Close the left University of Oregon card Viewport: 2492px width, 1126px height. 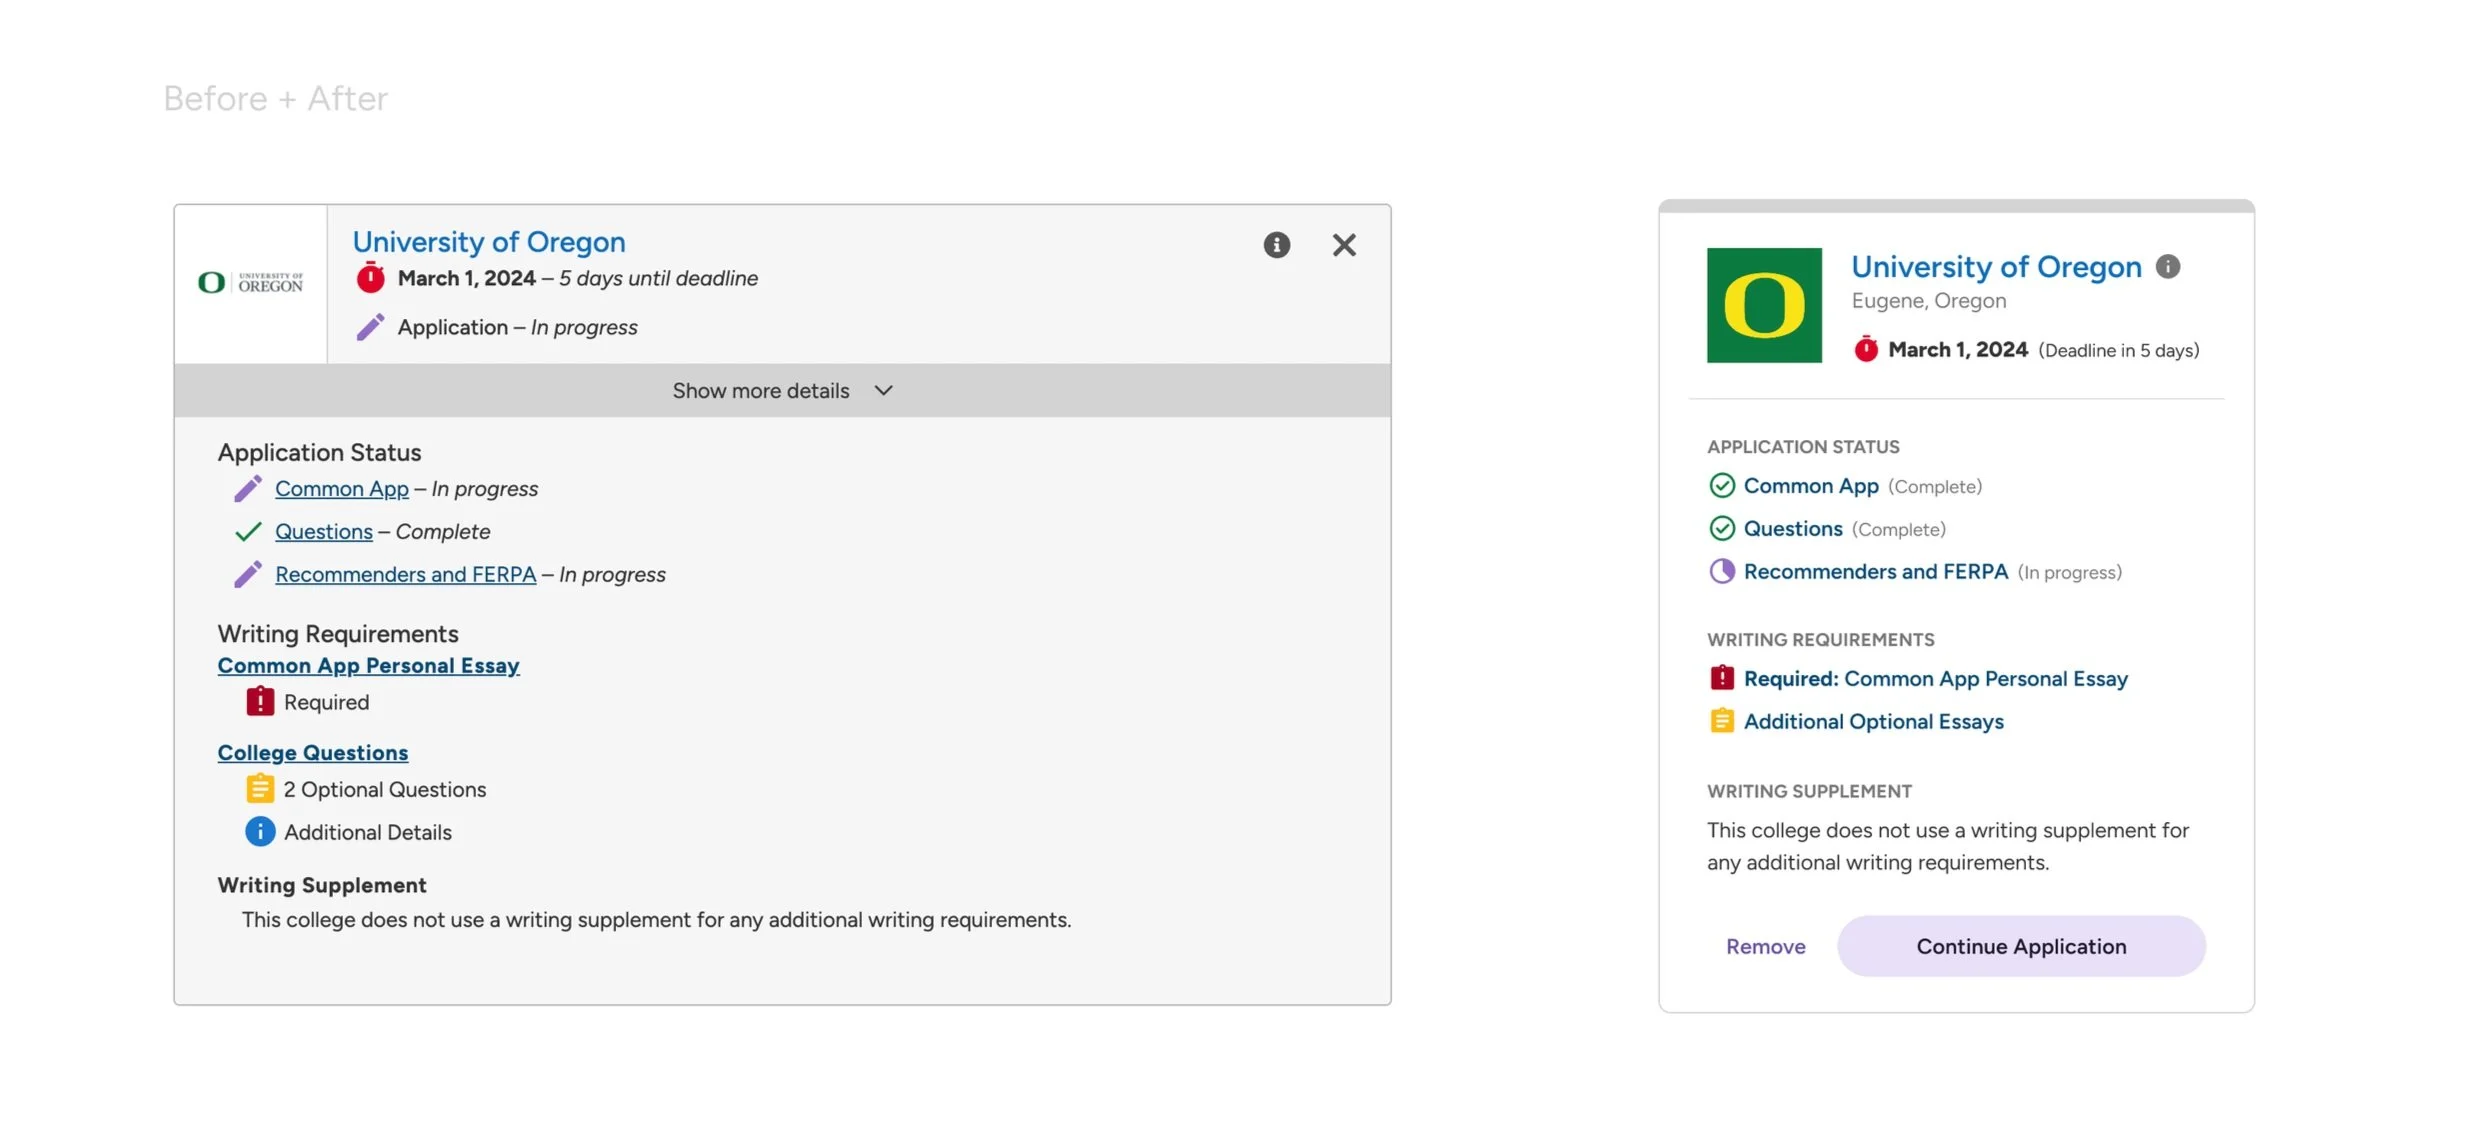pyautogui.click(x=1343, y=245)
